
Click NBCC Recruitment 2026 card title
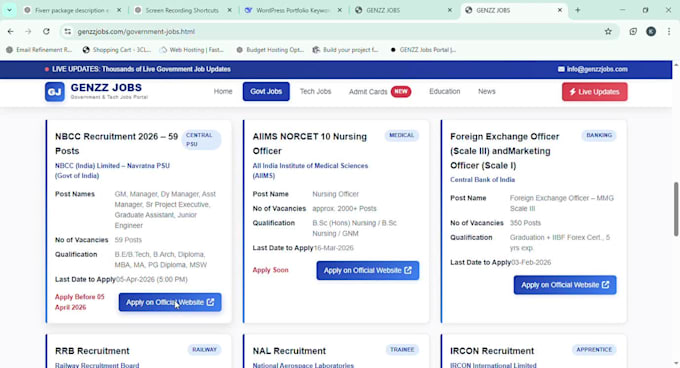[x=116, y=143]
